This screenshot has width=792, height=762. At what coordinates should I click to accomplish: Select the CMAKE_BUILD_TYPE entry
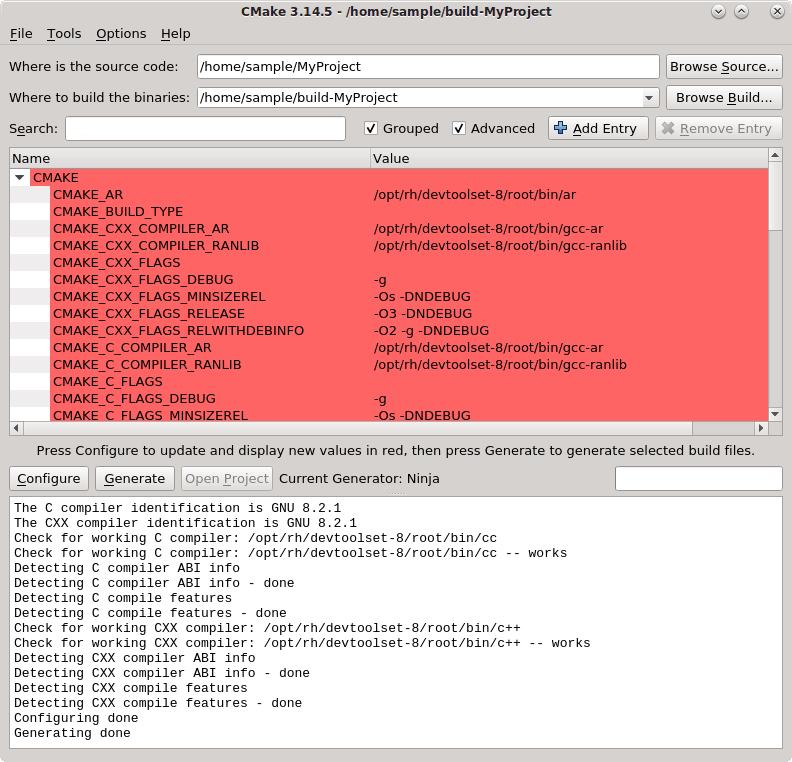coord(118,212)
